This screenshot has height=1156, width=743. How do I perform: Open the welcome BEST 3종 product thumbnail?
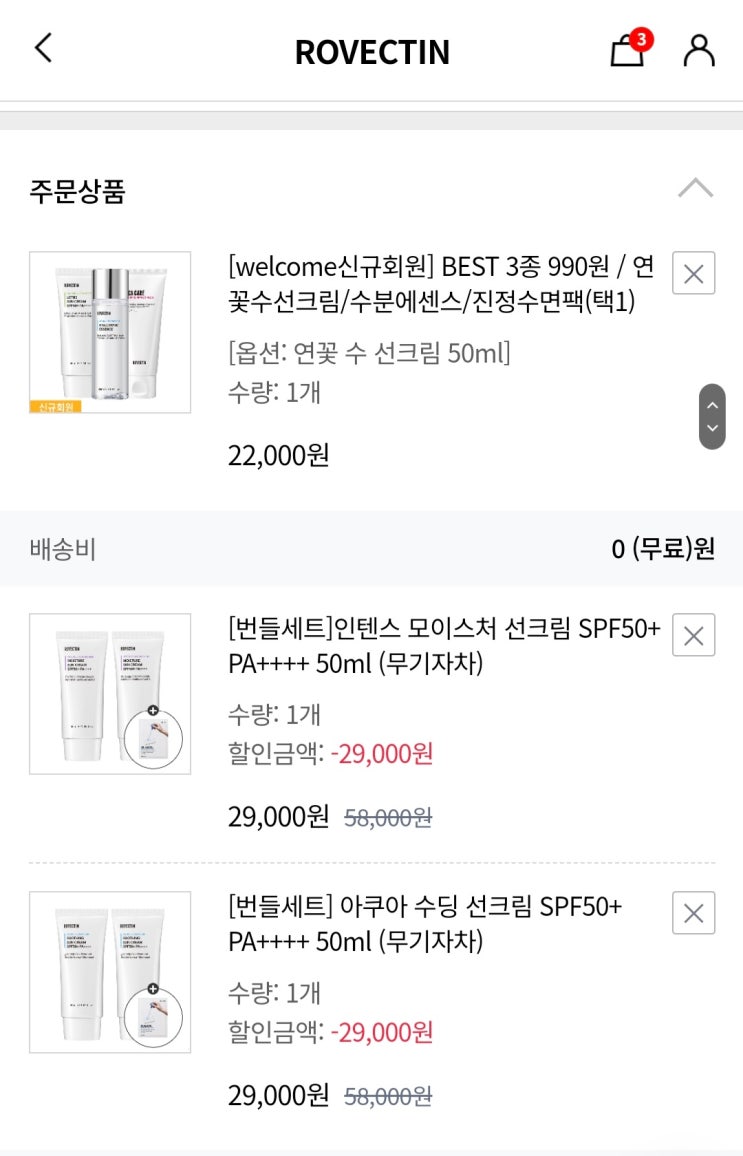coord(110,332)
